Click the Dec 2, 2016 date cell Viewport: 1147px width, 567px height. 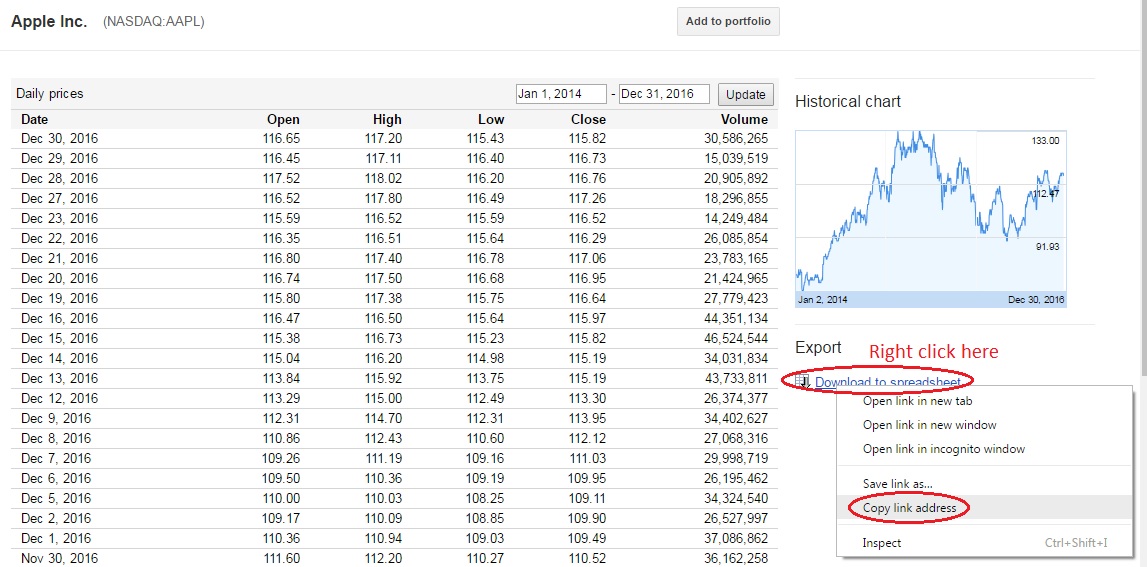pyautogui.click(x=56, y=519)
